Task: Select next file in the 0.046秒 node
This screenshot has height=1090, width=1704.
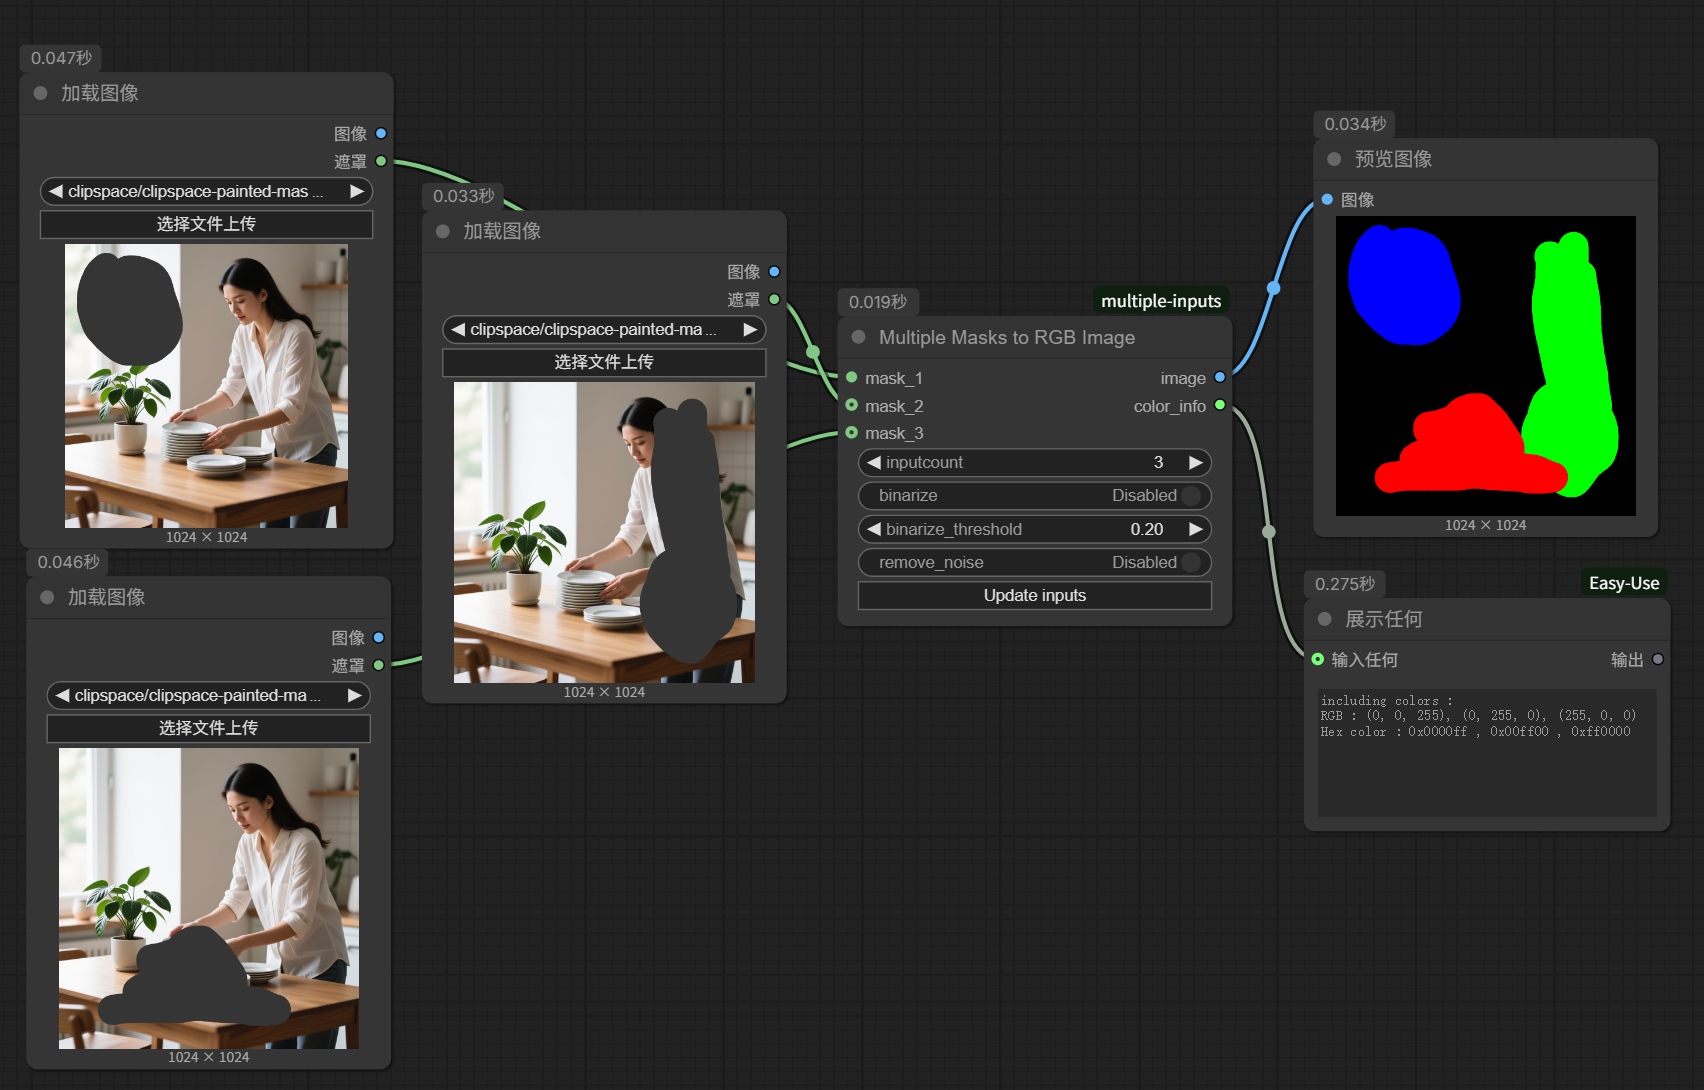Action: pyautogui.click(x=355, y=695)
